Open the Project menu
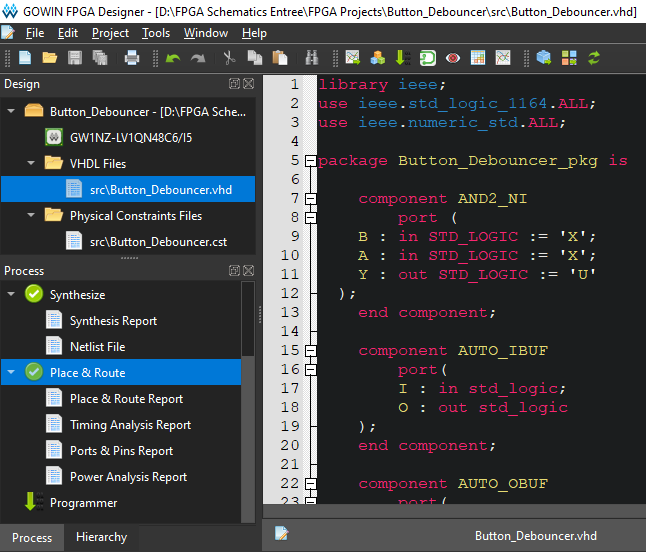This screenshot has width=646, height=552. click(110, 33)
